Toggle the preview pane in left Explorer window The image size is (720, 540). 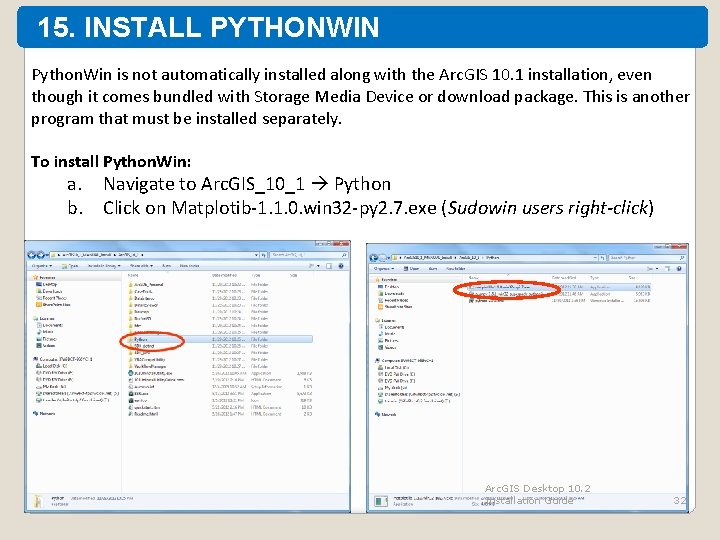(329, 266)
